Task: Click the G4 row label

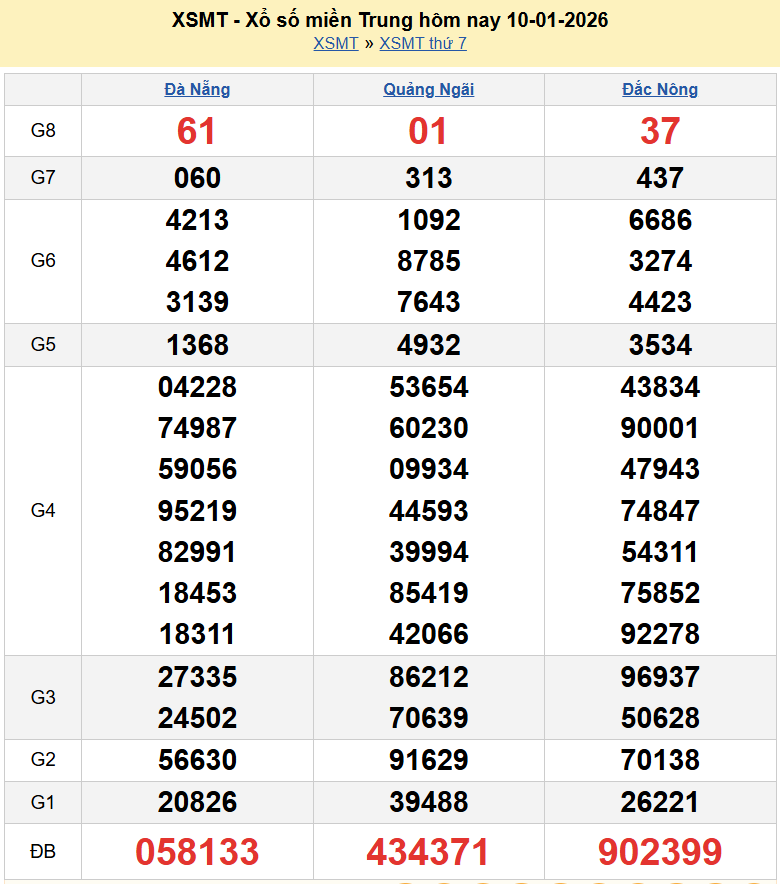Action: 43,510
